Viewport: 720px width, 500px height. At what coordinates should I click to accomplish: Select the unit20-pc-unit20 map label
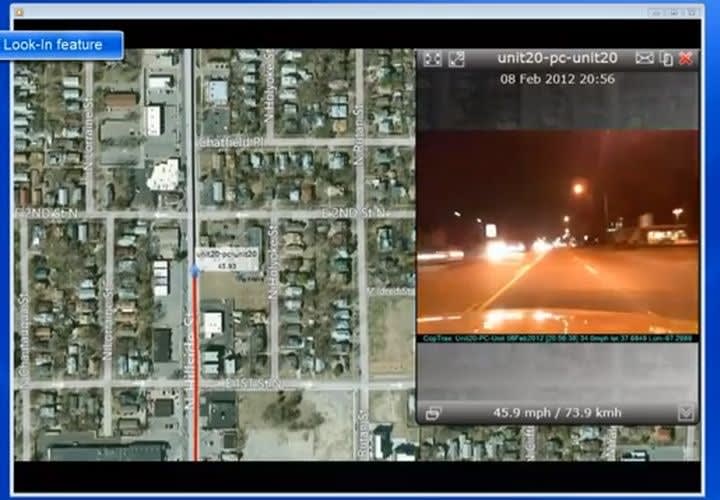(227, 256)
